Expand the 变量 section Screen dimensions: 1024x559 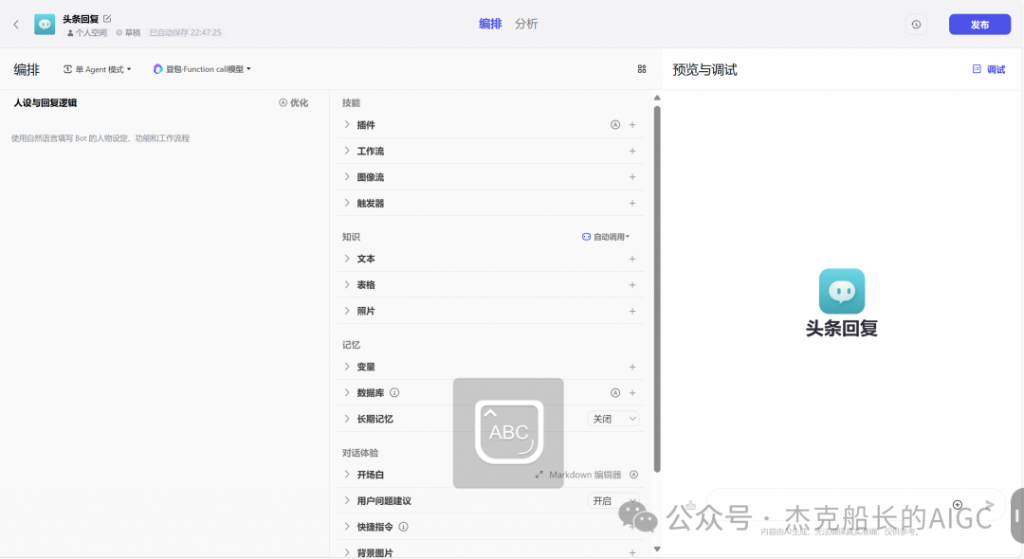click(x=347, y=367)
